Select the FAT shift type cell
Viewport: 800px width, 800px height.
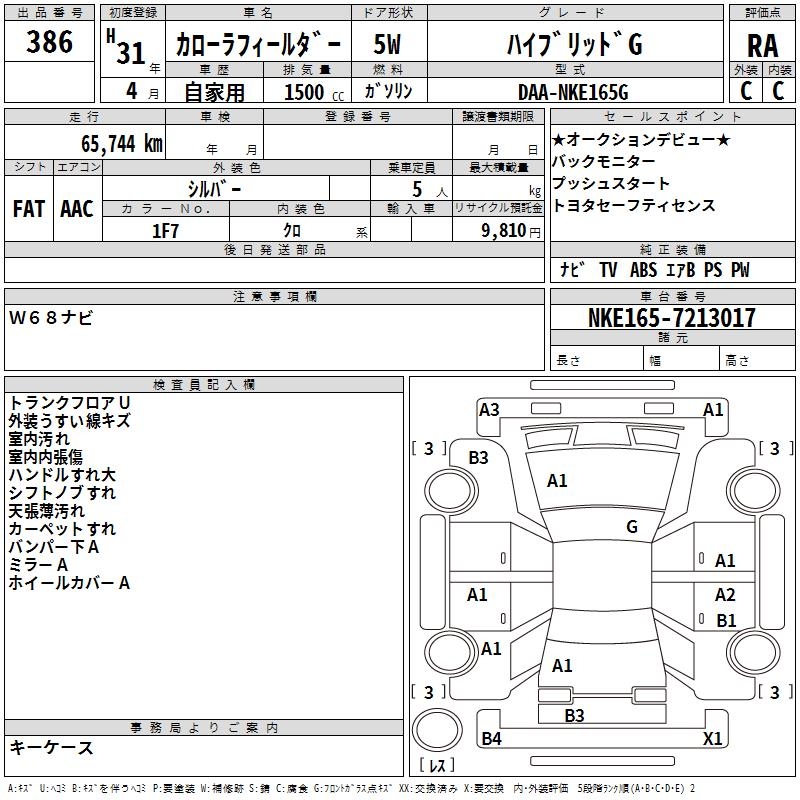[x=29, y=209]
